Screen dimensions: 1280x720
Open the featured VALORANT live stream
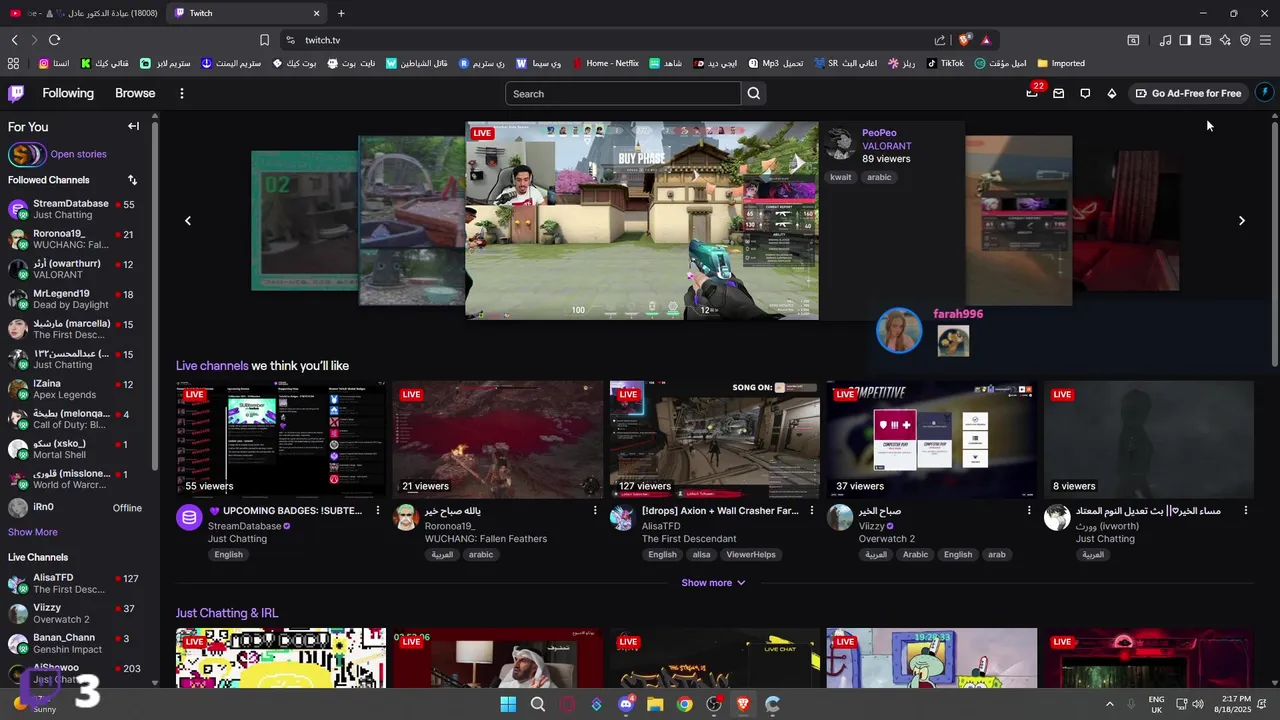click(642, 221)
